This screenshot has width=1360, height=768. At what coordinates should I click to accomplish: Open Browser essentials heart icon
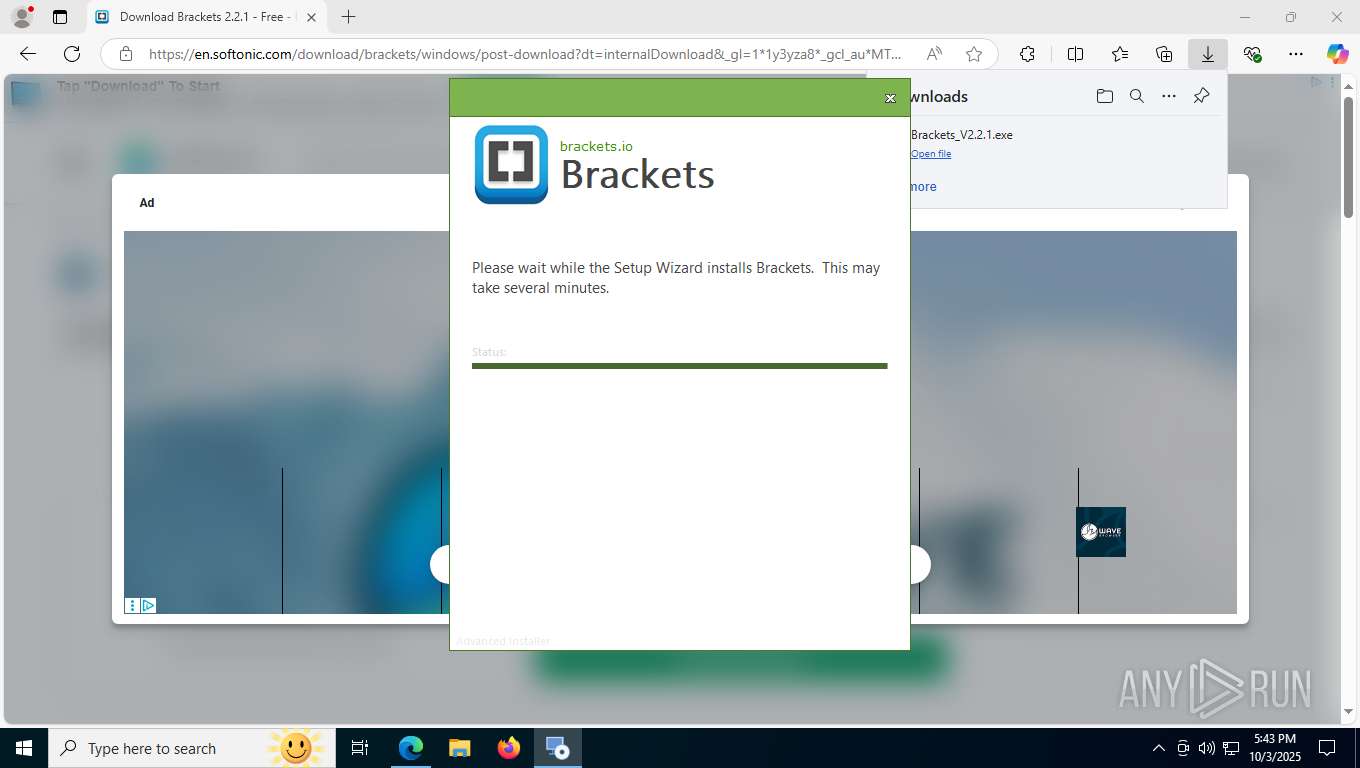pyautogui.click(x=1252, y=54)
